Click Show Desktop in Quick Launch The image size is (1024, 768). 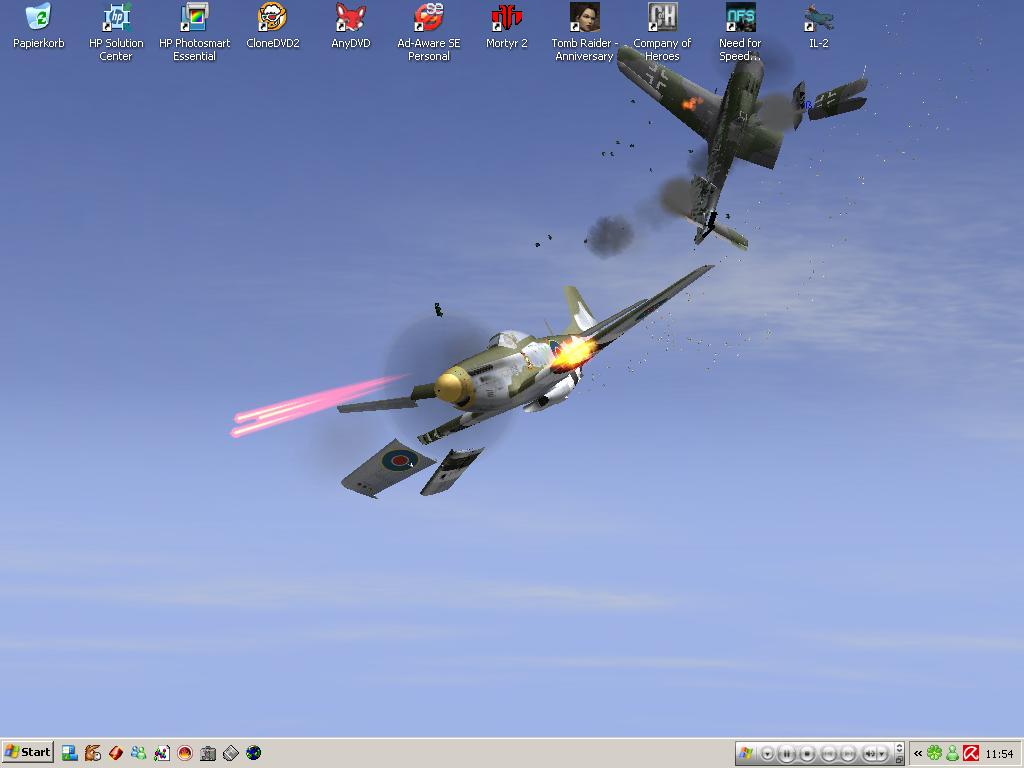(x=69, y=753)
